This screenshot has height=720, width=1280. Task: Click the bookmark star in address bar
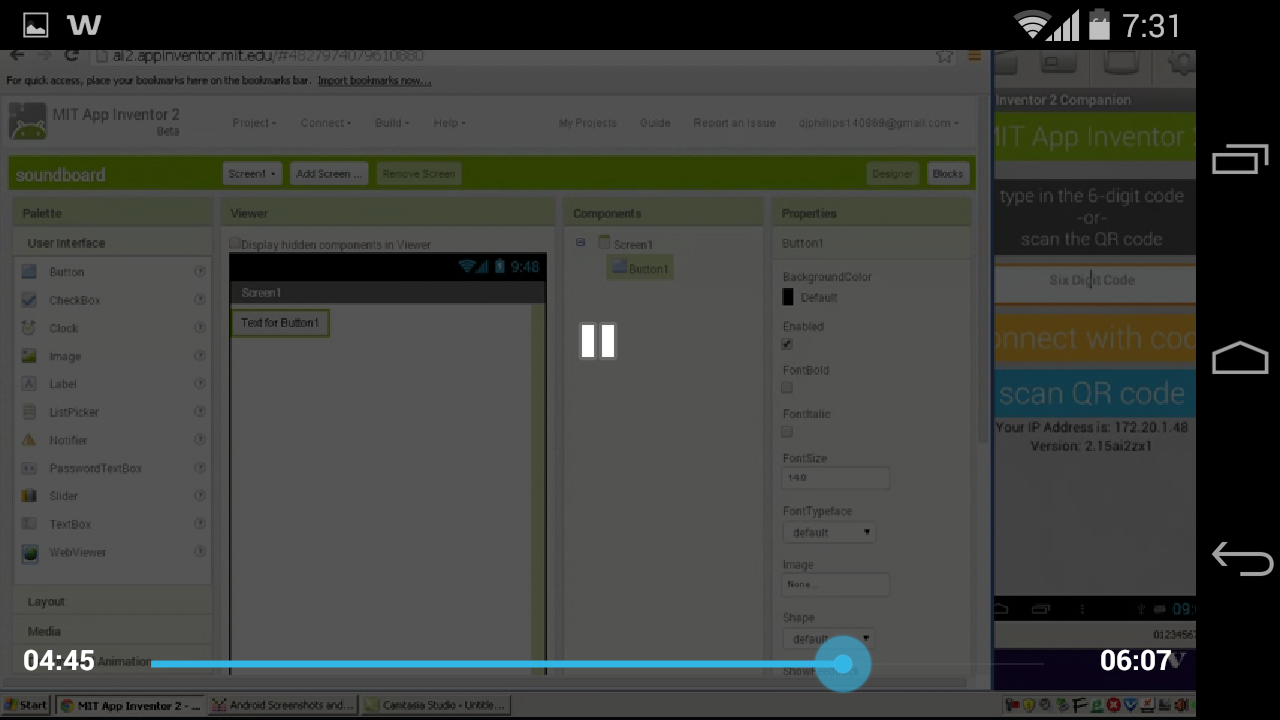pos(944,57)
